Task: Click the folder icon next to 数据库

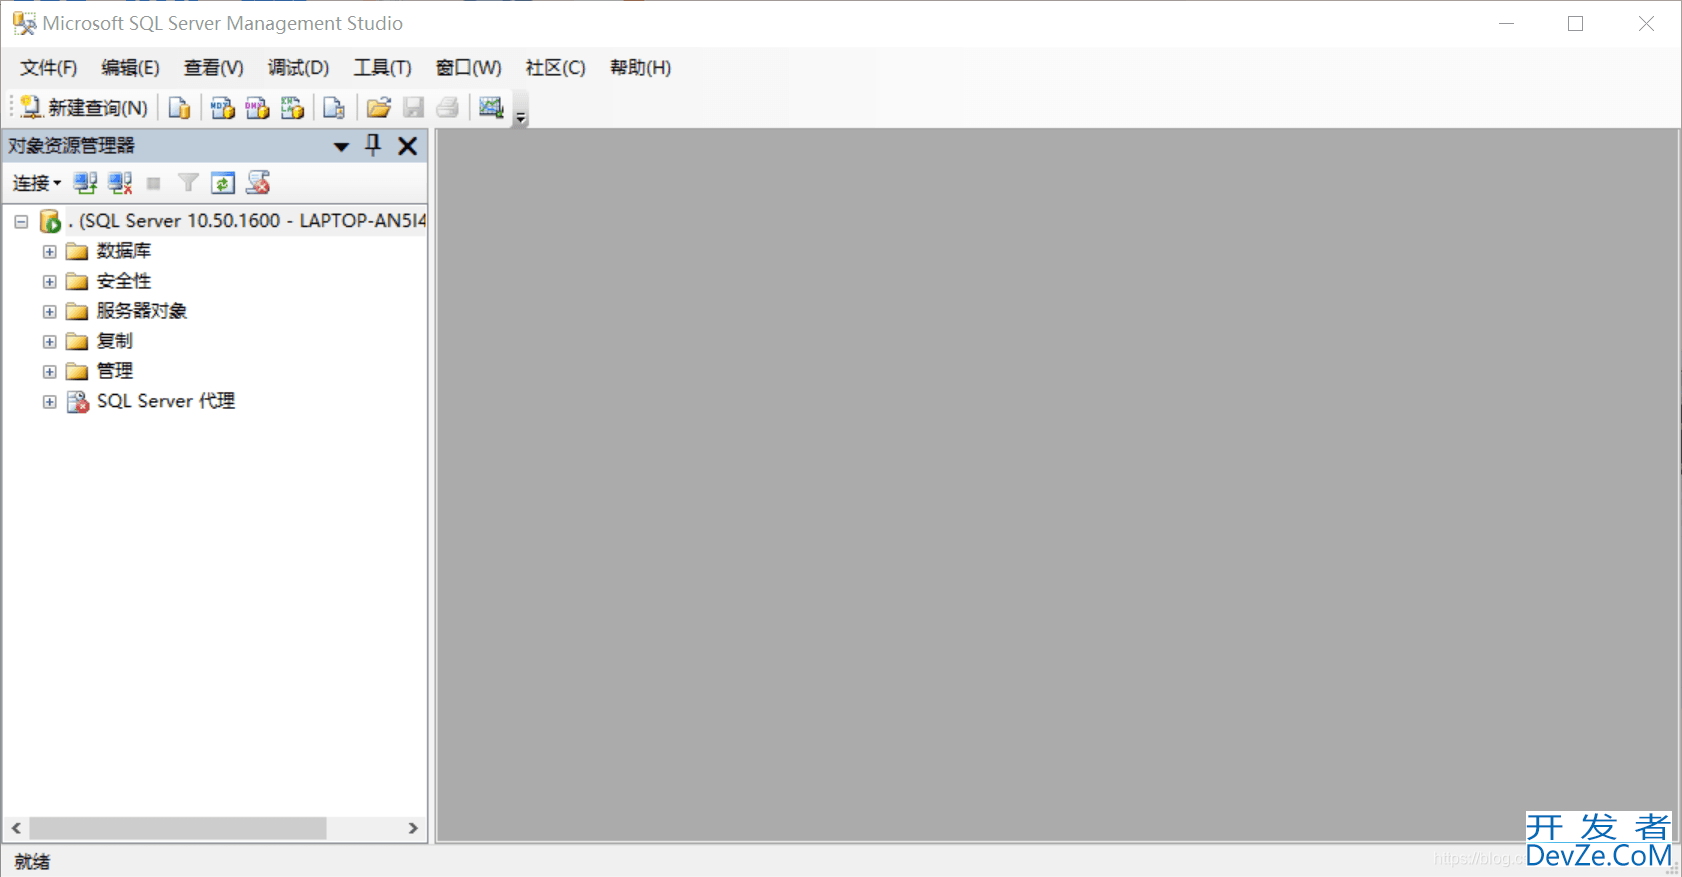Action: 77,251
